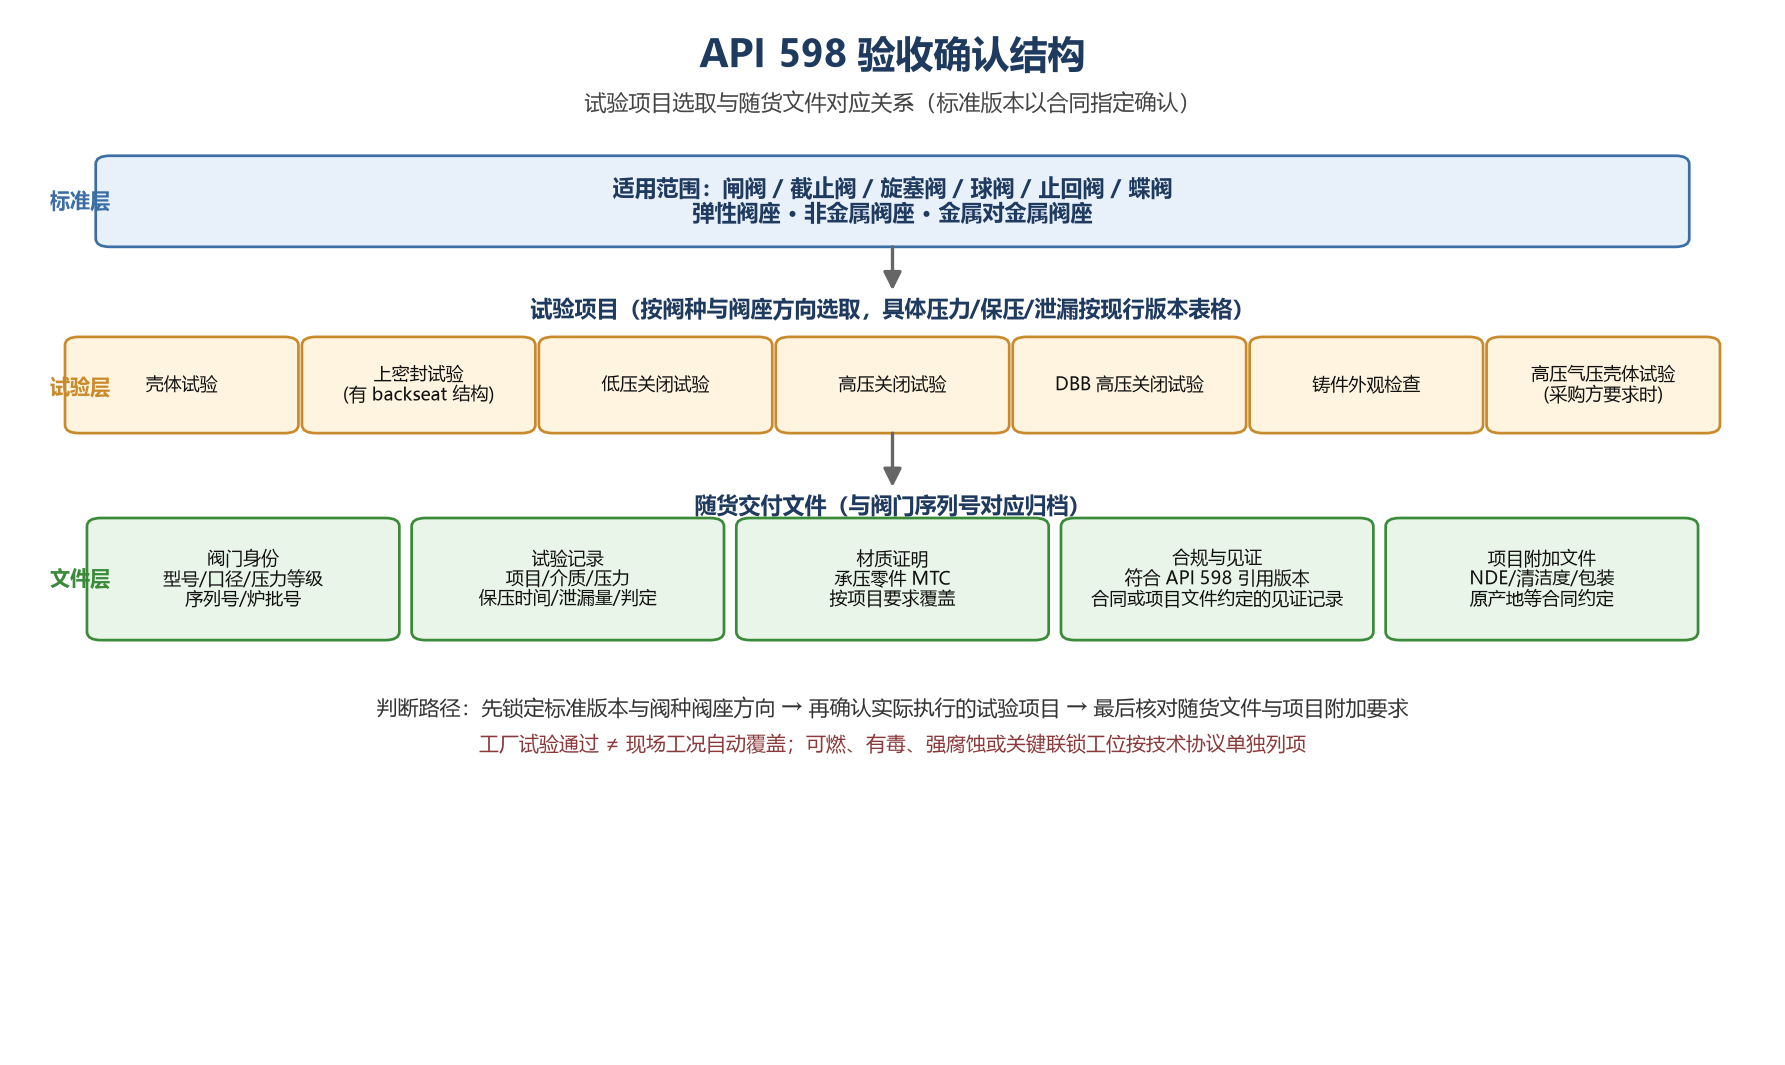The image size is (1785, 1065).
Task: Click the '高压气压壳体试验 (采购方要求时)' box
Action: (1603, 385)
